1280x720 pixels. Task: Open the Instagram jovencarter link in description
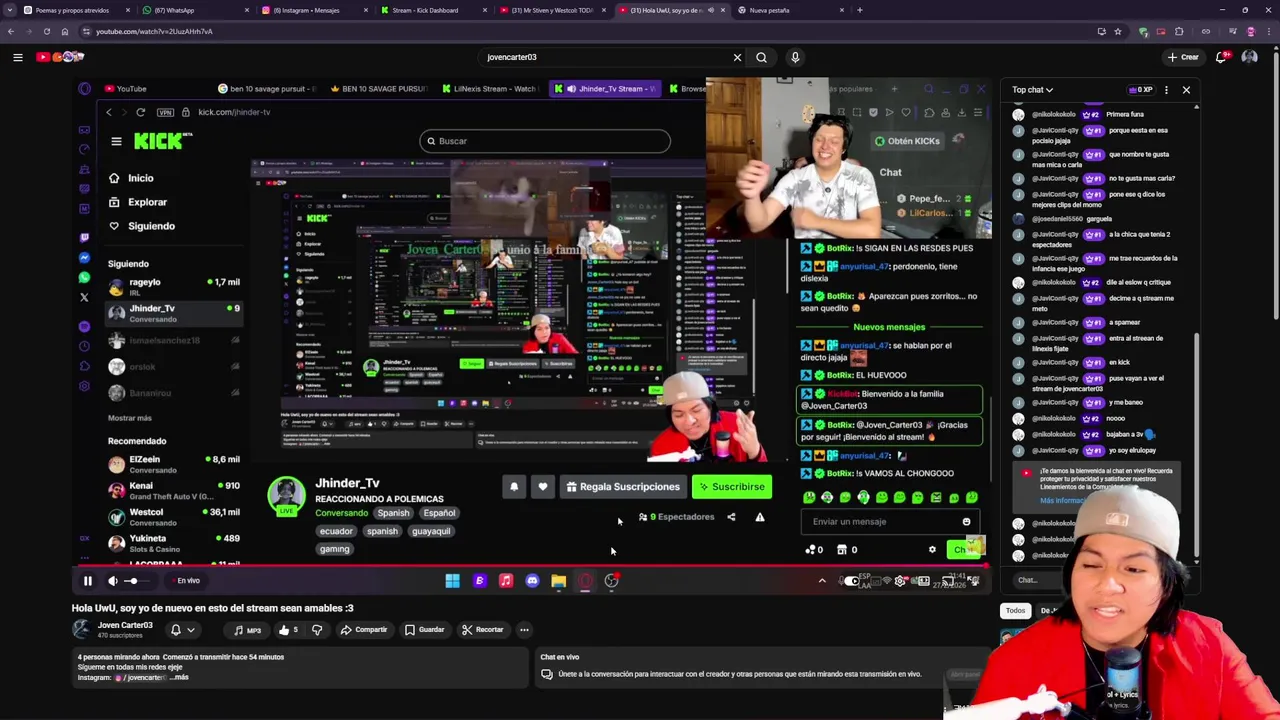[141, 678]
